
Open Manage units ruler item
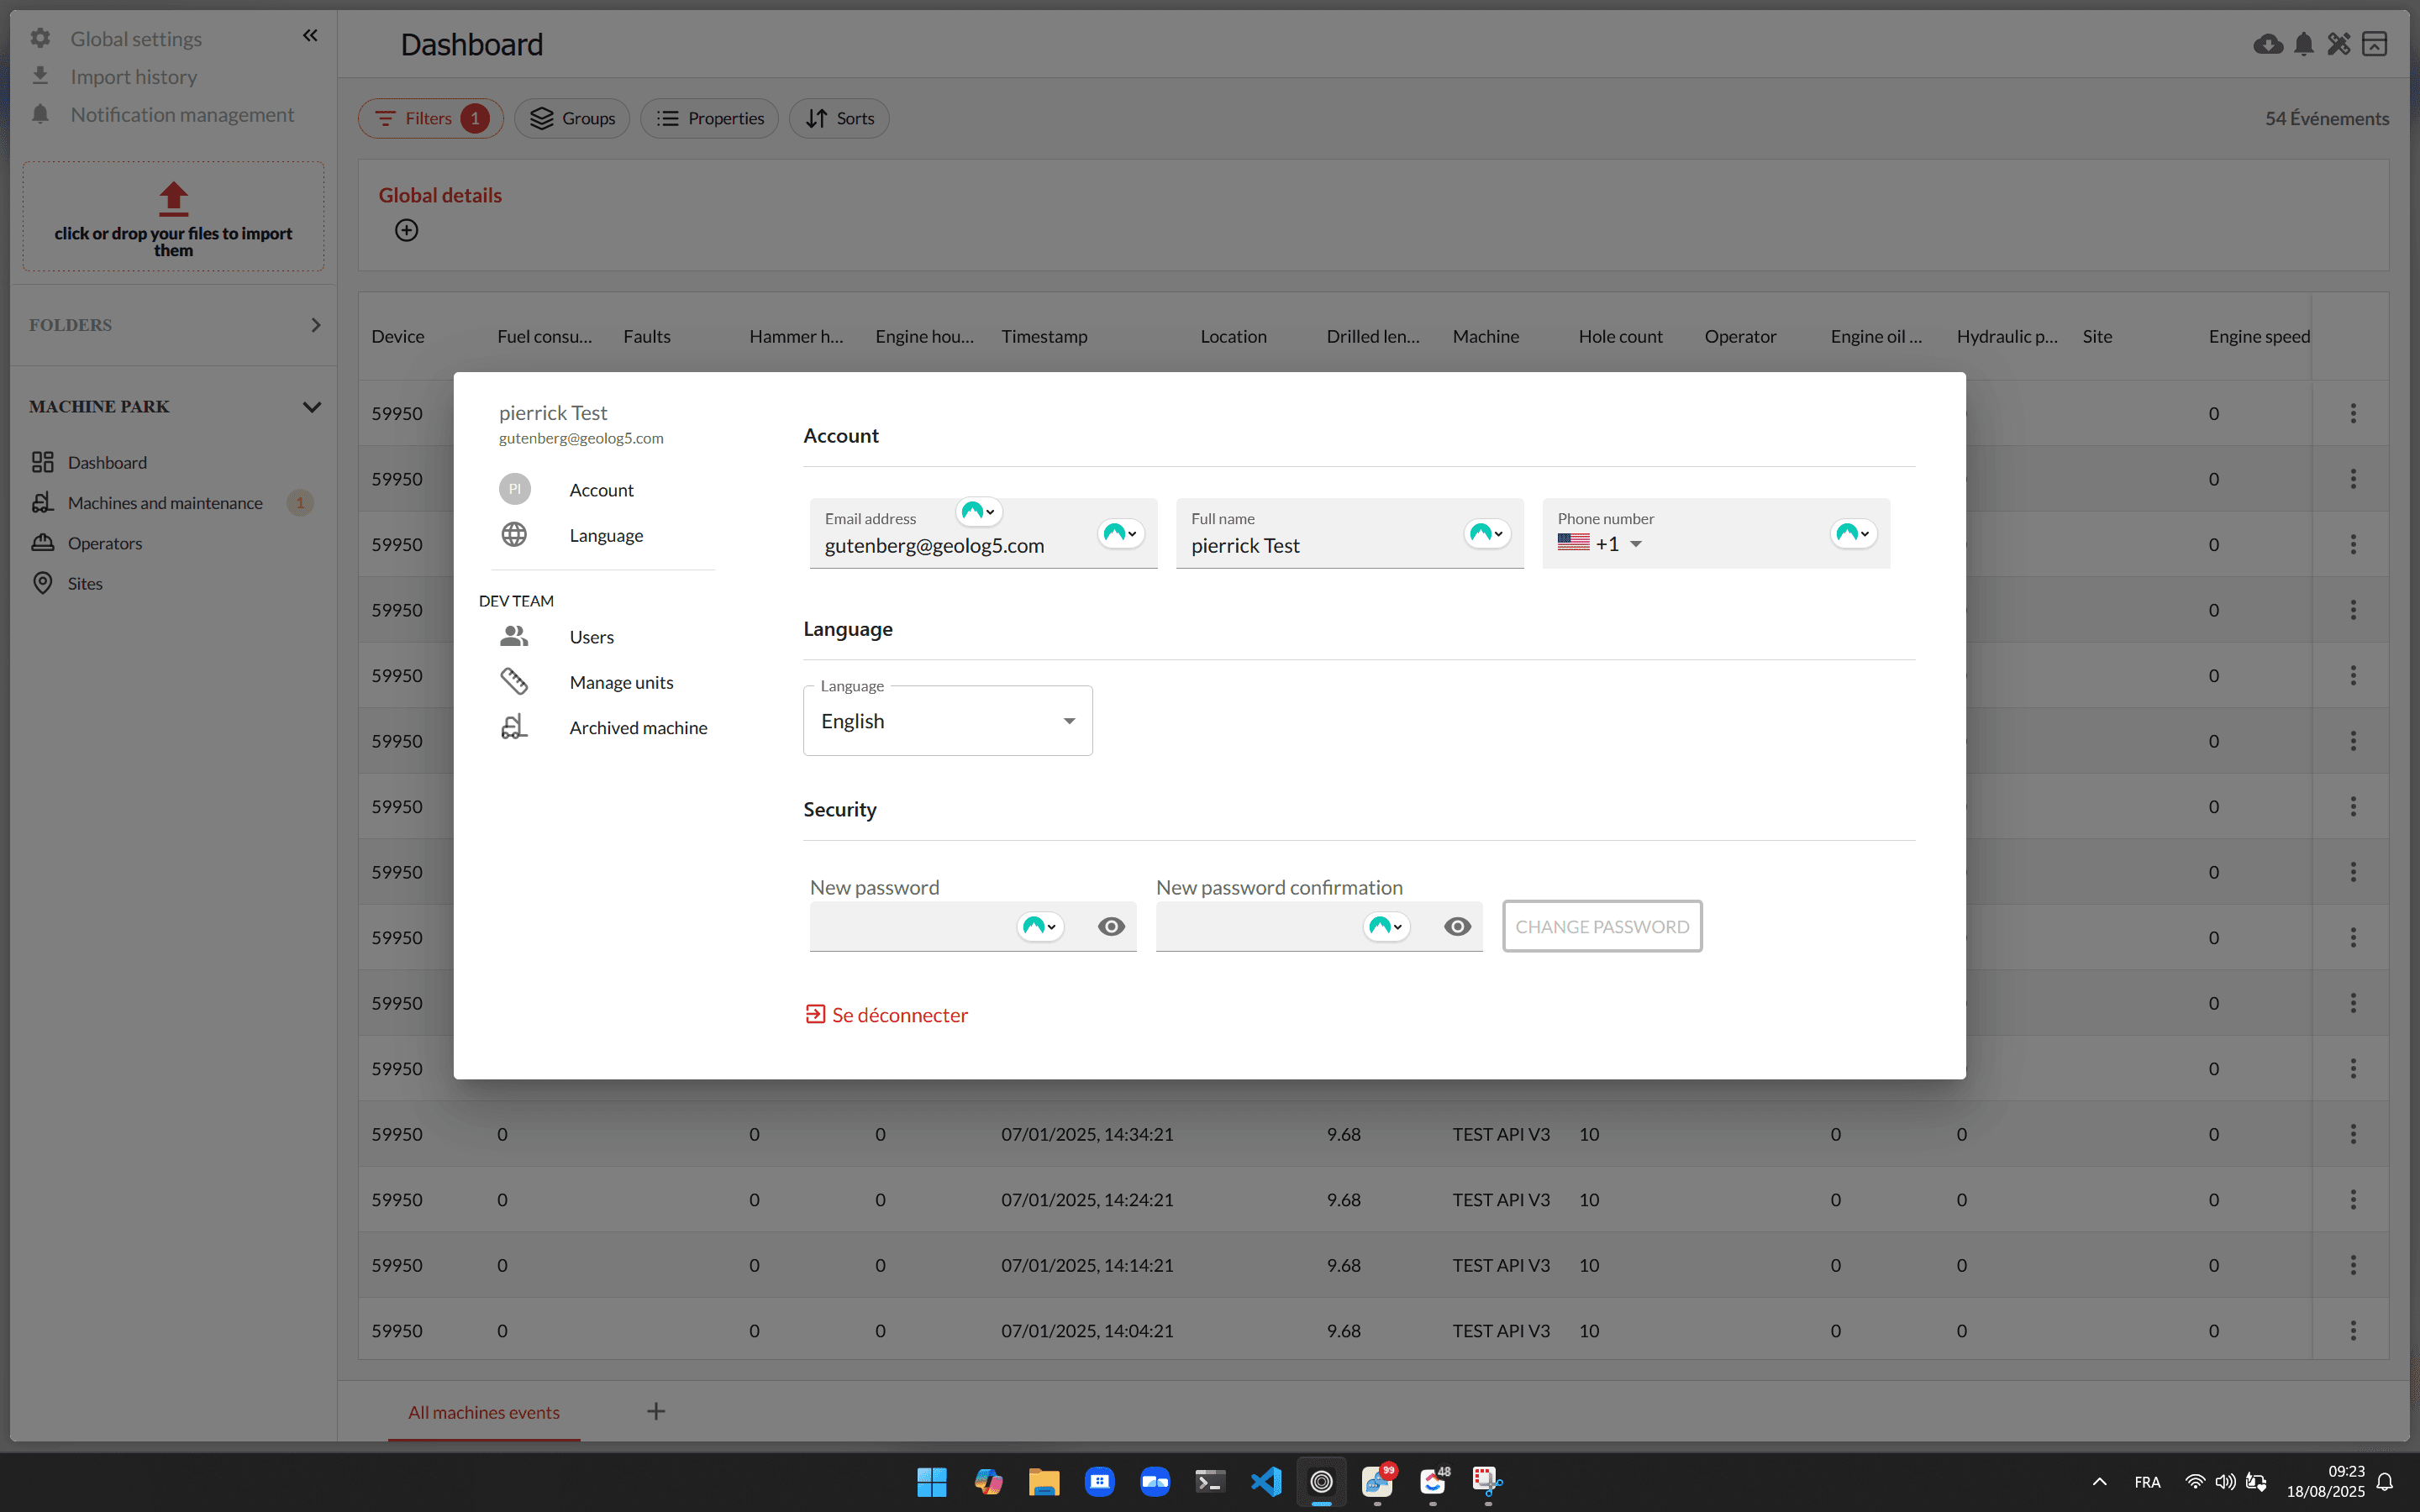(x=620, y=682)
